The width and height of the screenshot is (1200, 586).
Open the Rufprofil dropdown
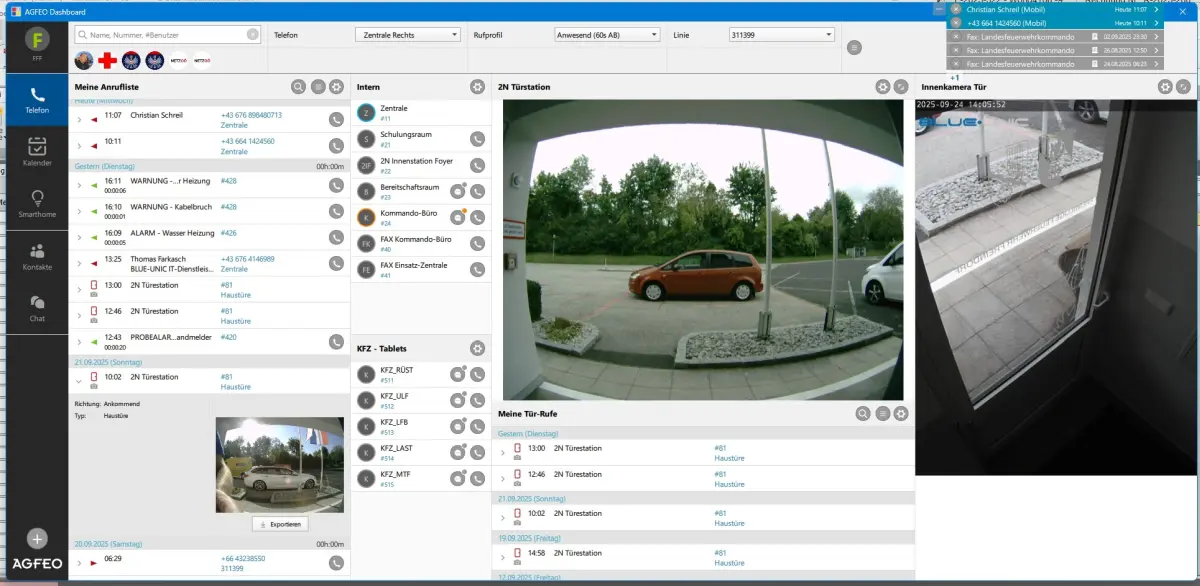[607, 35]
